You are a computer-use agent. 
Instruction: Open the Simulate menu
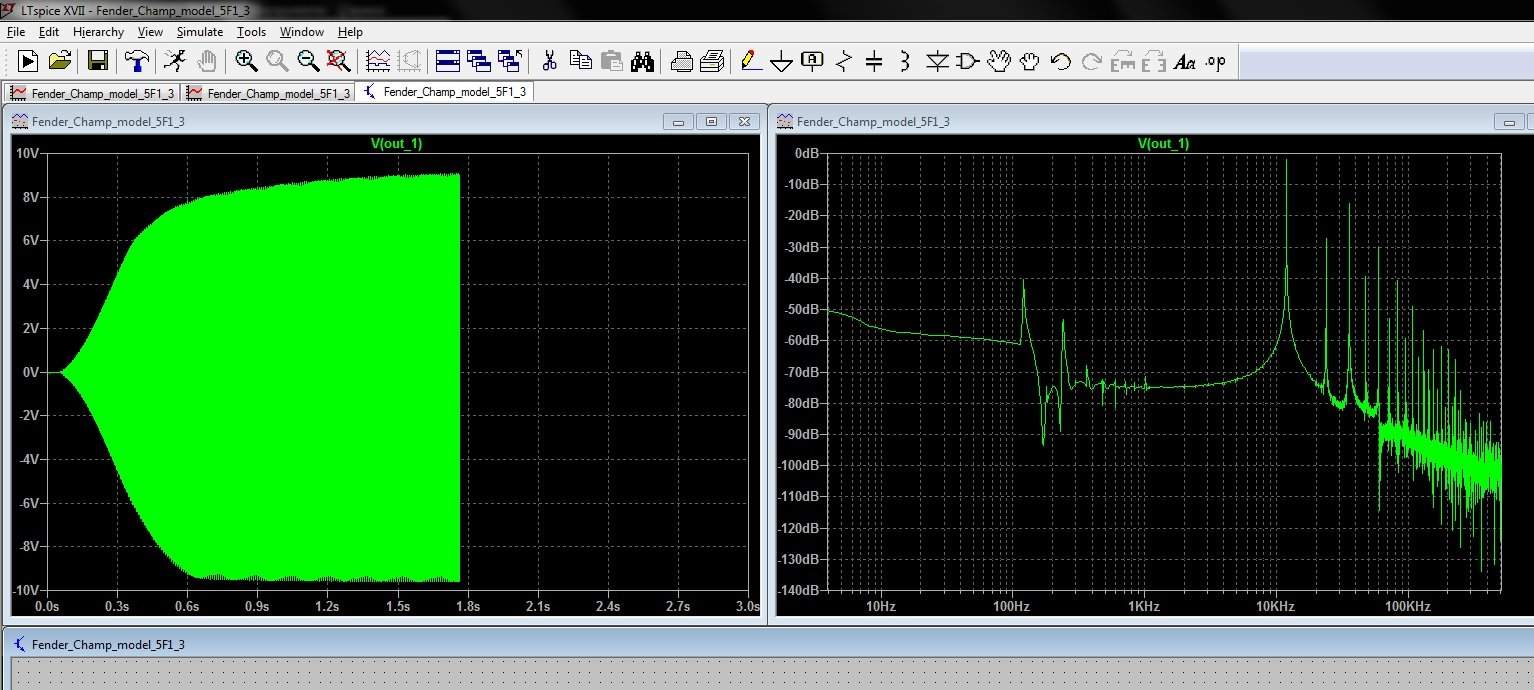[199, 32]
